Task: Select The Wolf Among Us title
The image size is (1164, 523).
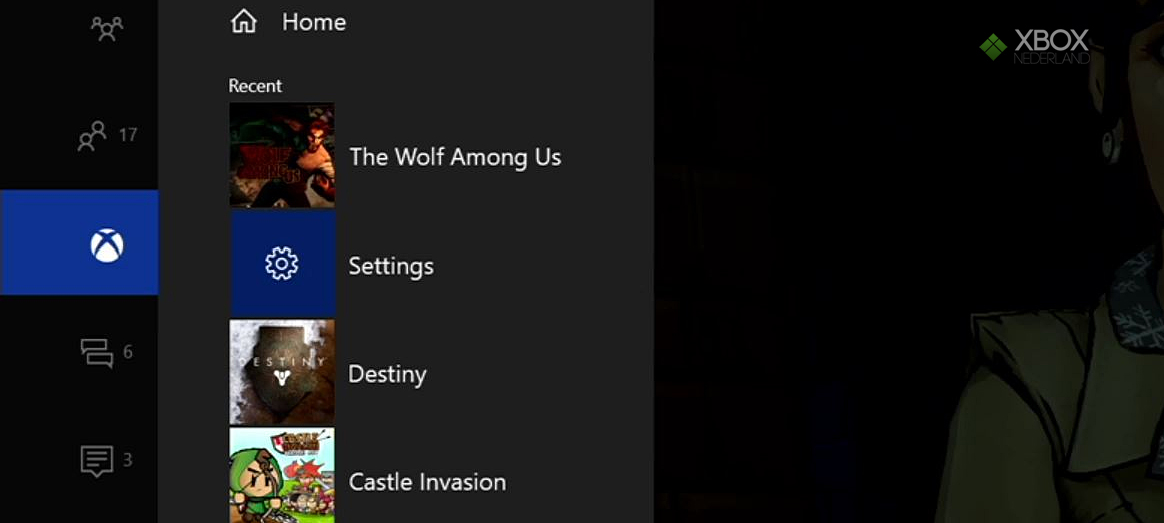Action: pos(455,157)
